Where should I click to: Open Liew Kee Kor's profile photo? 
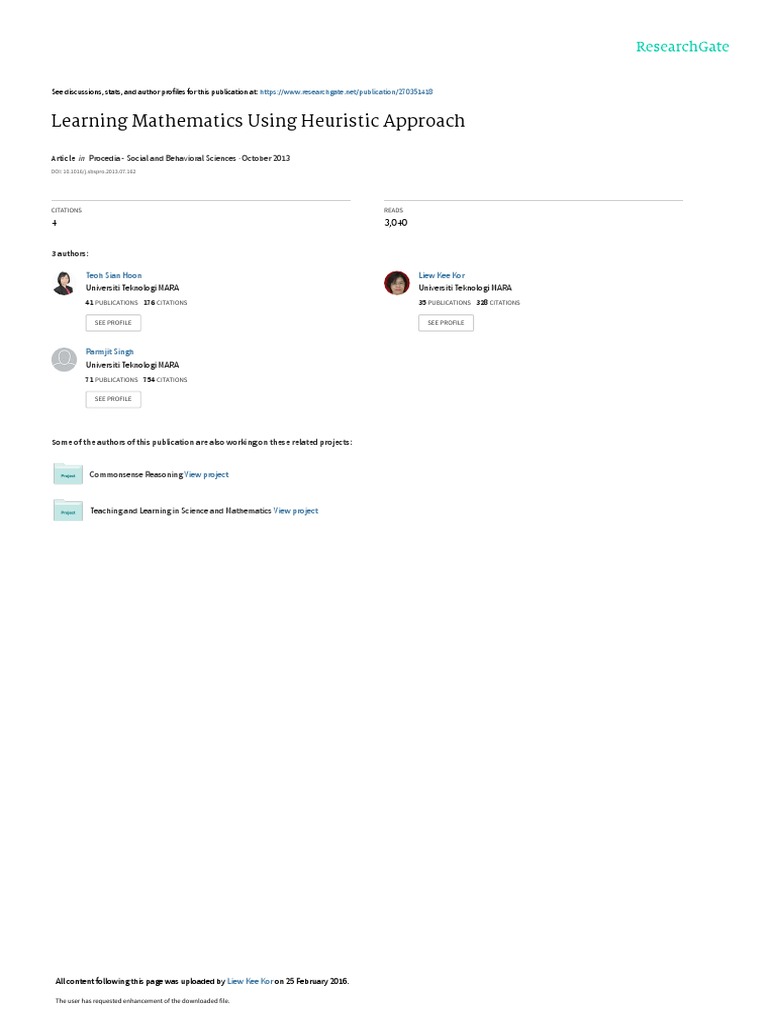tap(396, 283)
